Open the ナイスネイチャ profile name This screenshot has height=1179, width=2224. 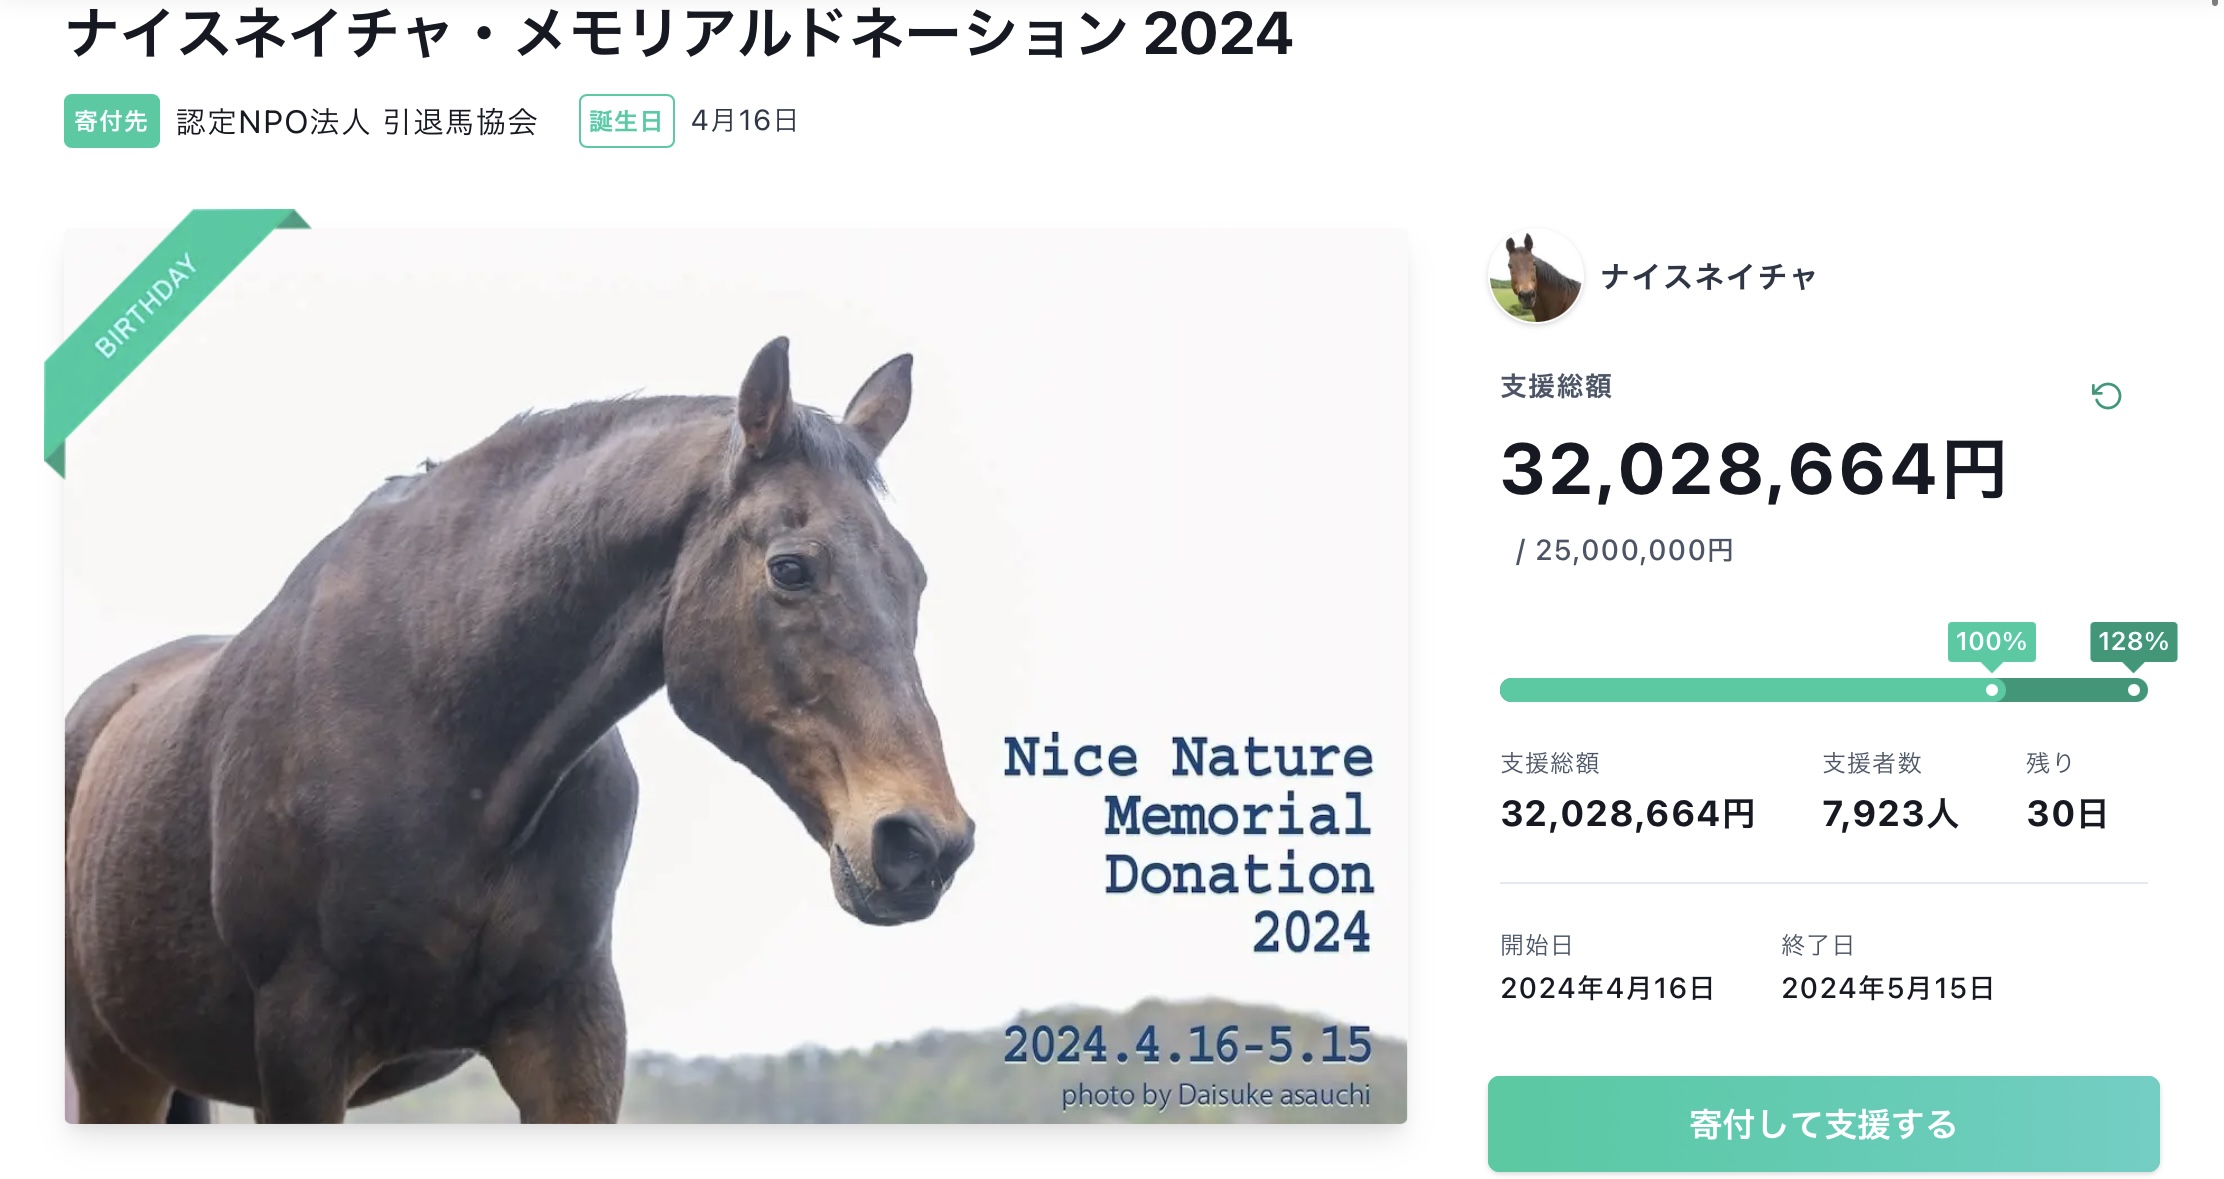point(1708,276)
